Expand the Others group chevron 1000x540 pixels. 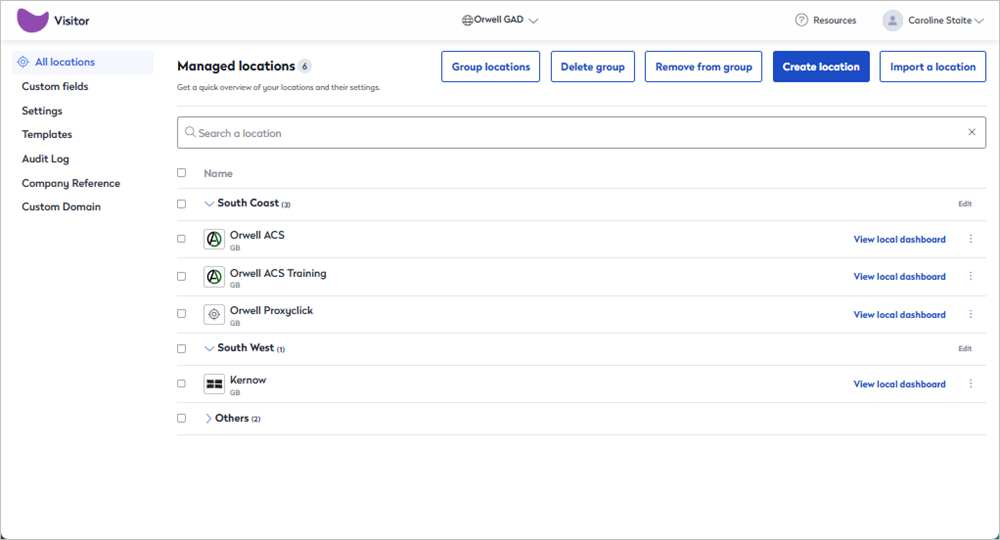[208, 418]
